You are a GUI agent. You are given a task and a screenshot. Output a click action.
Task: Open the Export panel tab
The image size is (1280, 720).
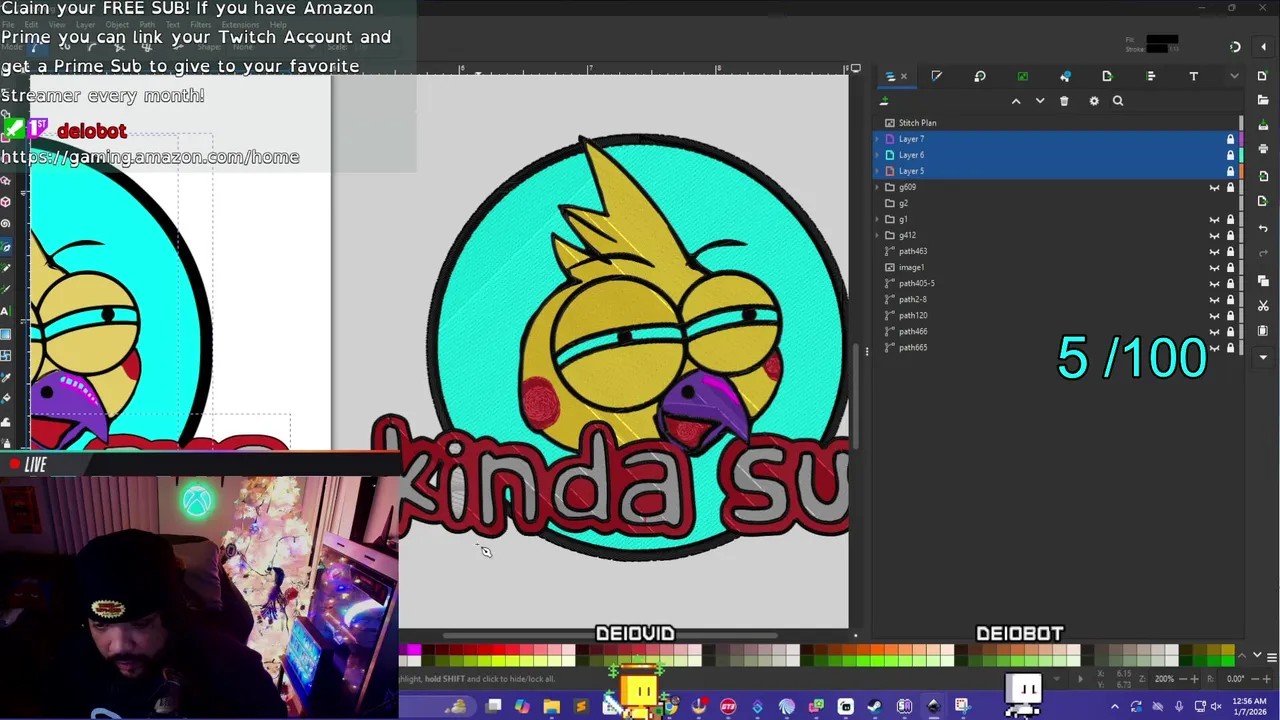(x=1107, y=76)
